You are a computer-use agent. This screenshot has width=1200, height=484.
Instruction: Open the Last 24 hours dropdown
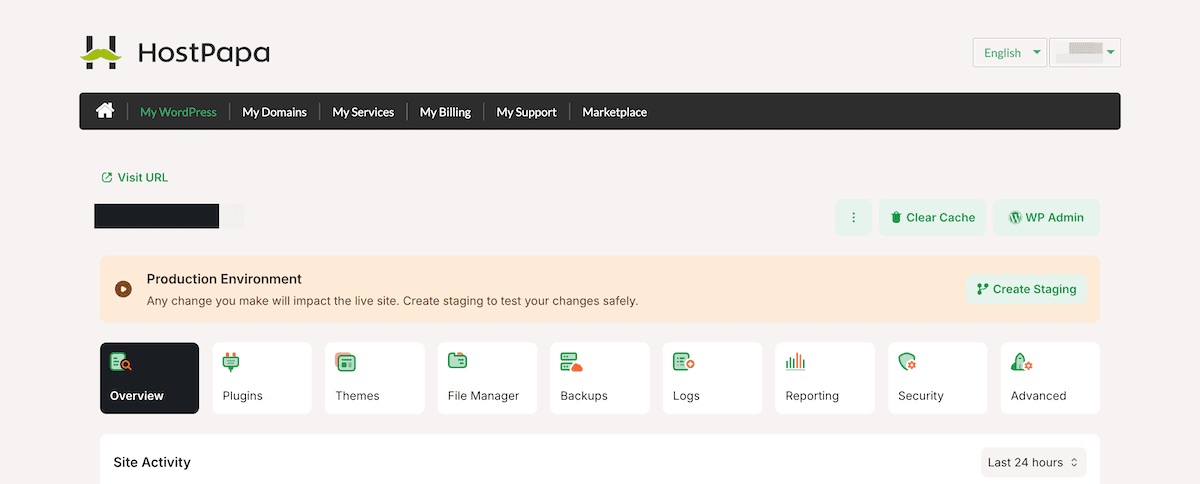point(1033,462)
